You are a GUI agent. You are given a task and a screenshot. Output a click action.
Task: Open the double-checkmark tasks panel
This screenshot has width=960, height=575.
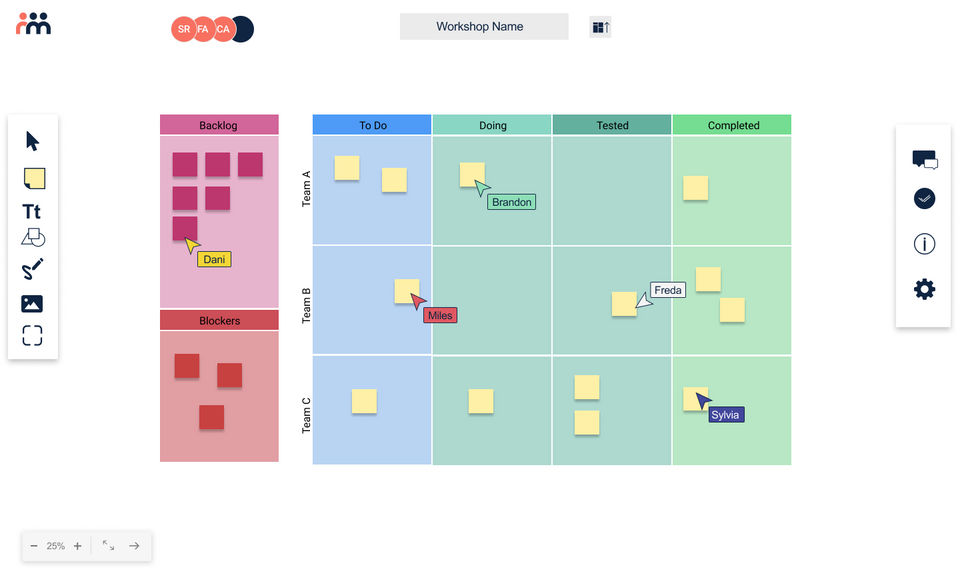click(924, 199)
